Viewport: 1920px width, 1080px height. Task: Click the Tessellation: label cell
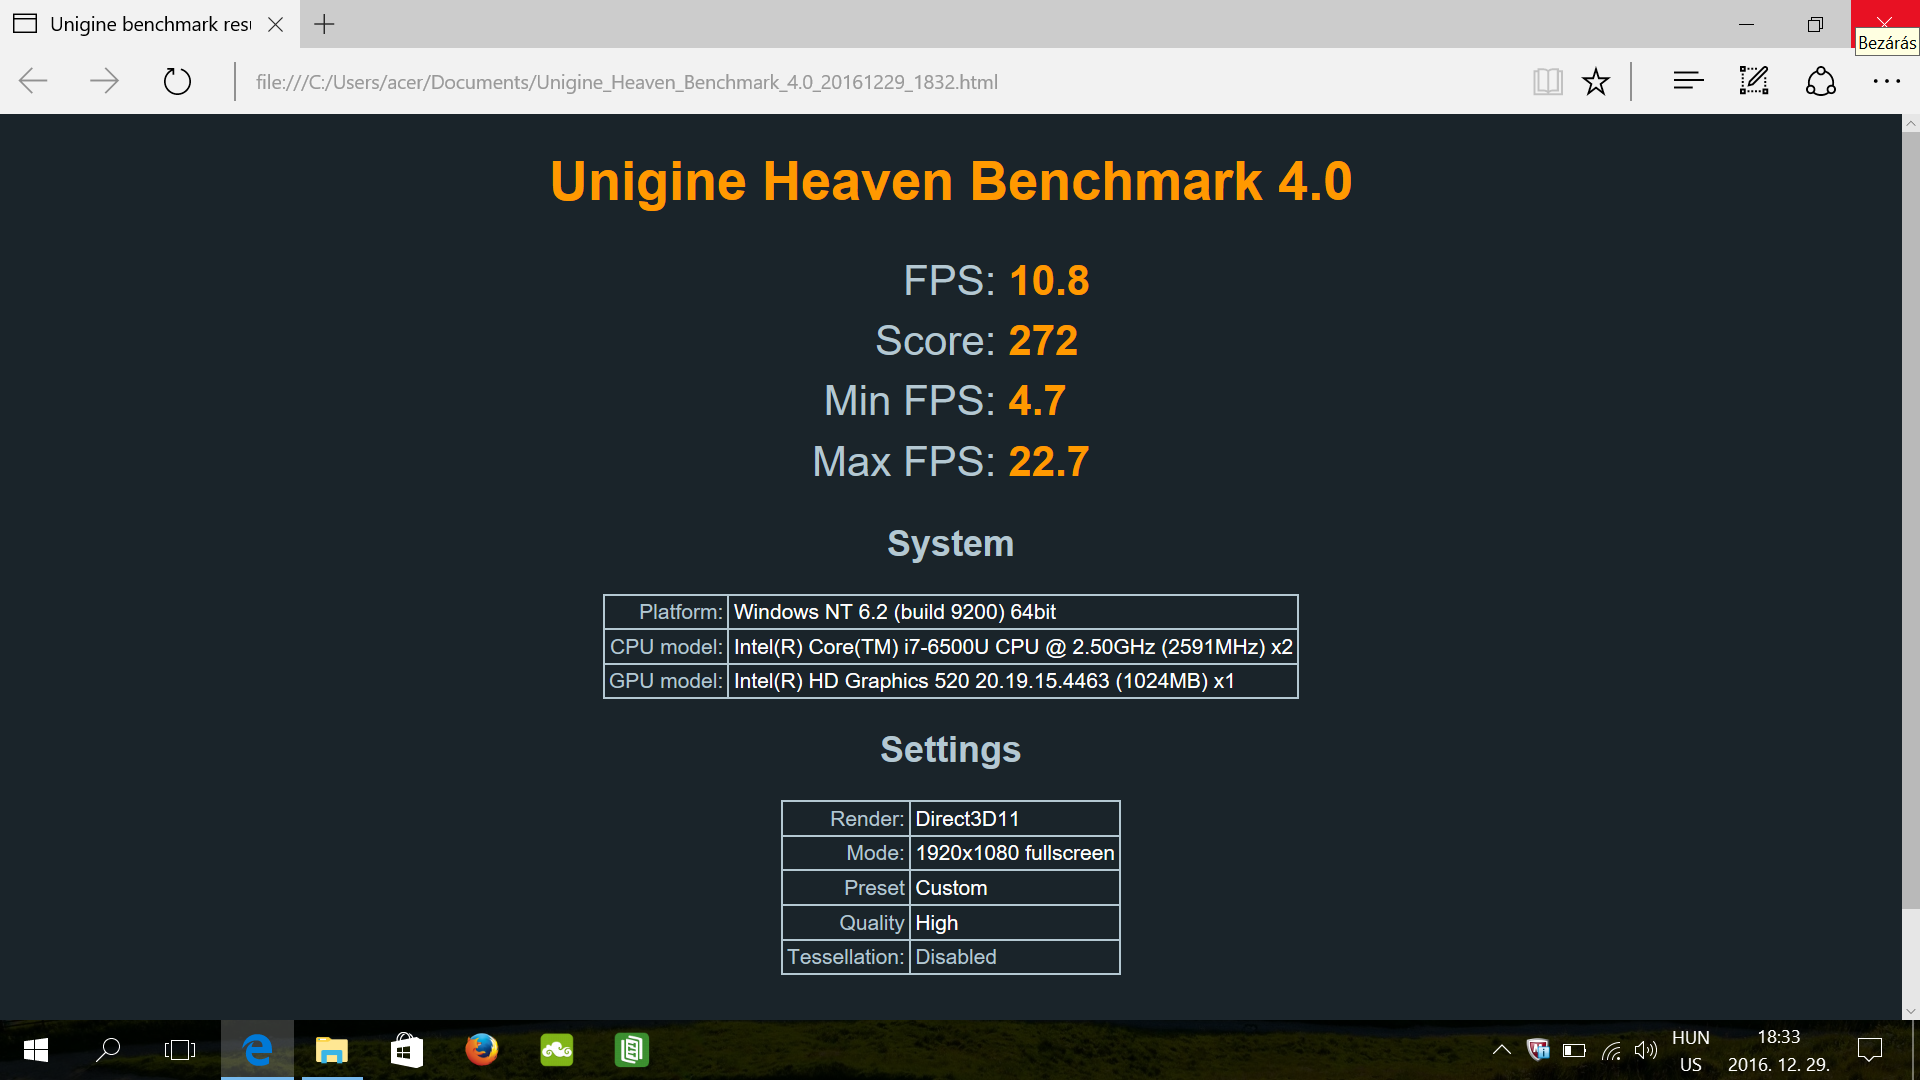pyautogui.click(x=846, y=957)
